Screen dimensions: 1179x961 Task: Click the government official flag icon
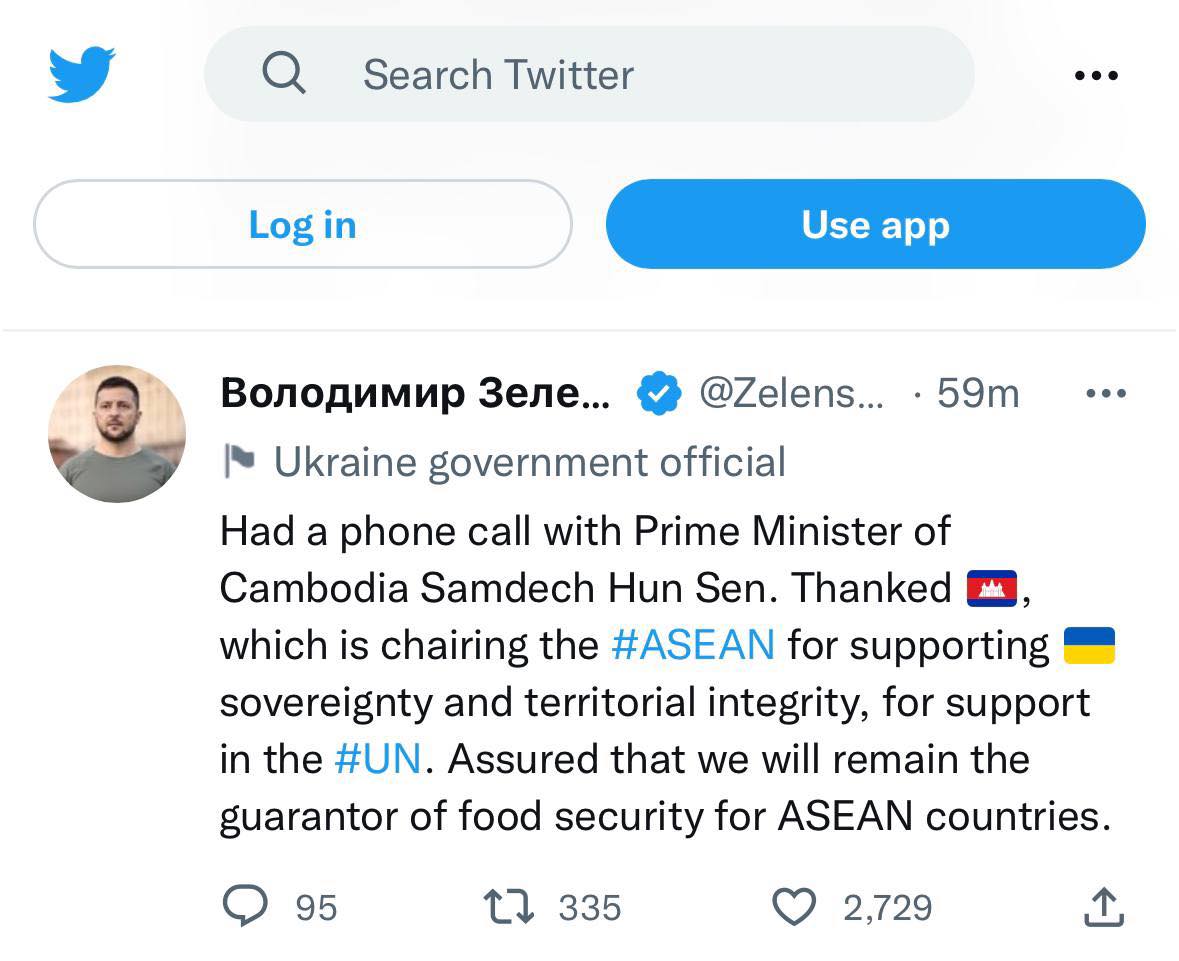tap(240, 462)
